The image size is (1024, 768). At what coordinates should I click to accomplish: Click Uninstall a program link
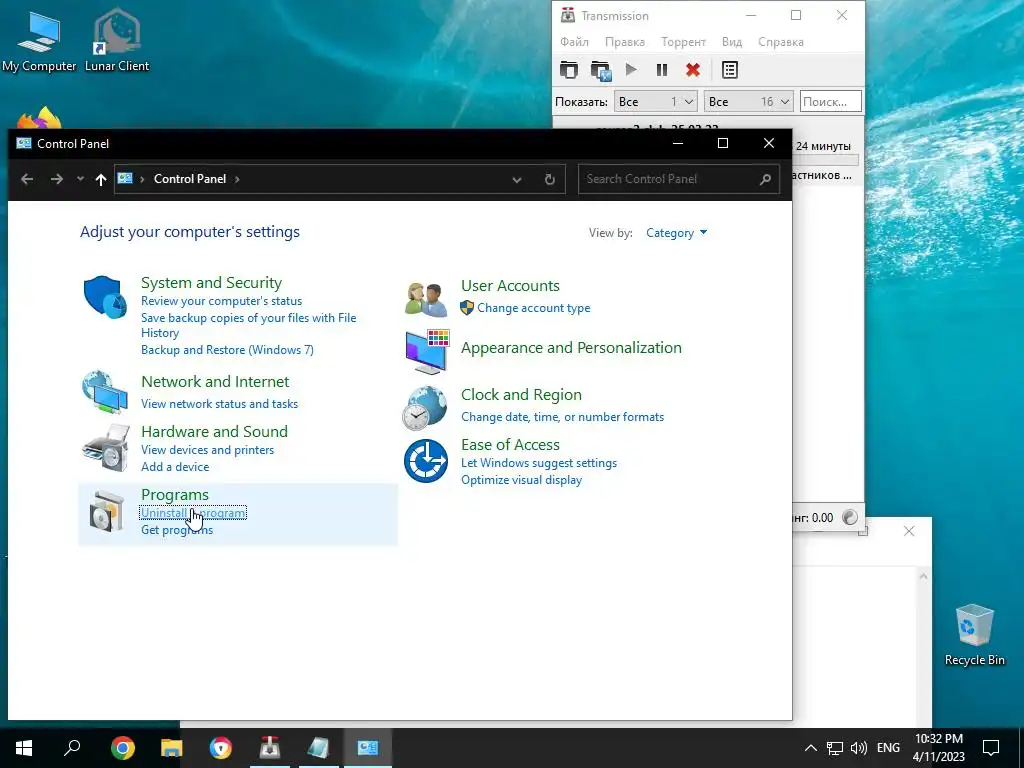[193, 513]
